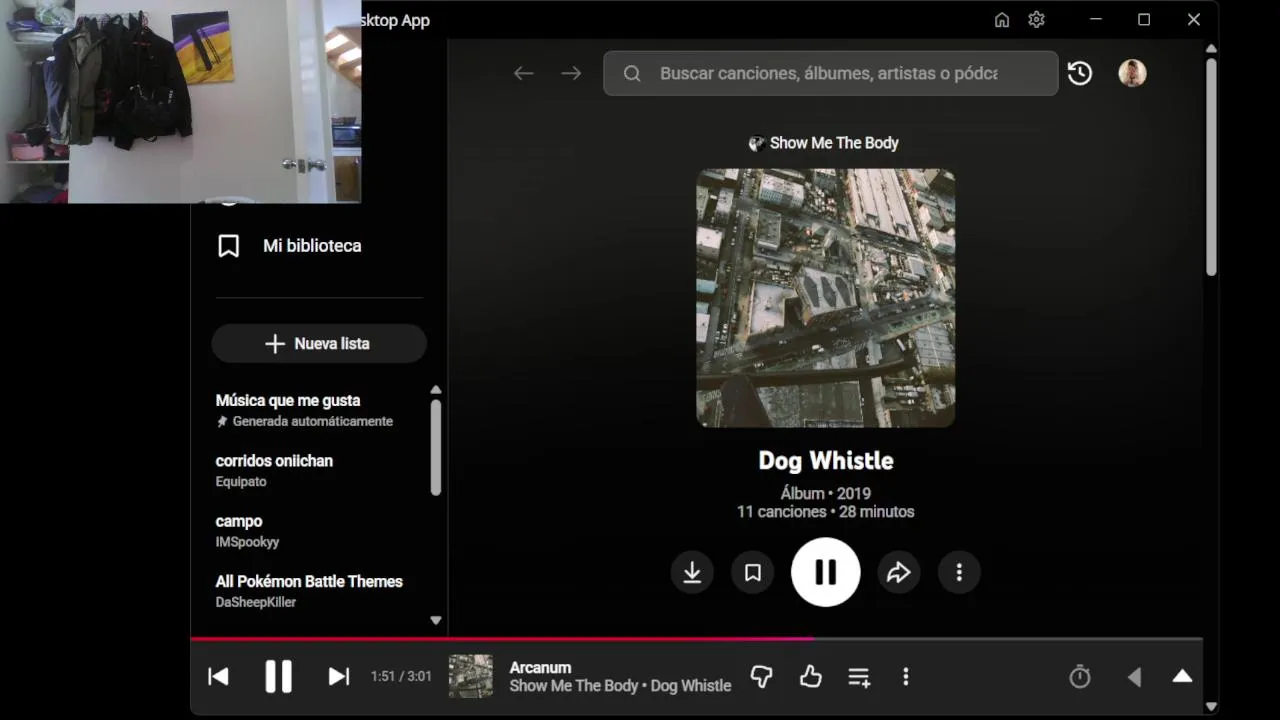
Task: Skip to previous track
Action: [218, 677]
